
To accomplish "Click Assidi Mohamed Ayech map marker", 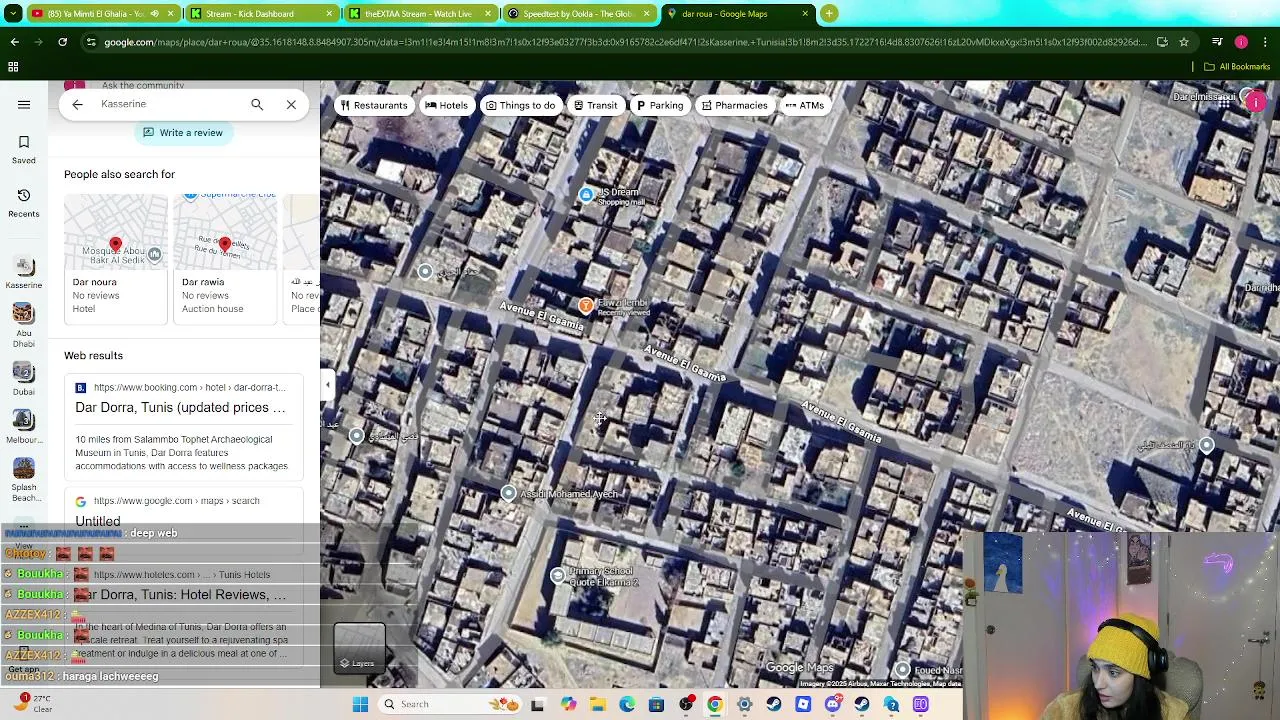I will pos(509,493).
